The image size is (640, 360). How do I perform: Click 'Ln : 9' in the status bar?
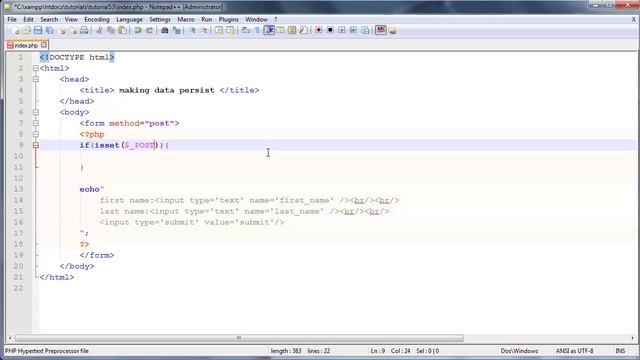(378, 351)
